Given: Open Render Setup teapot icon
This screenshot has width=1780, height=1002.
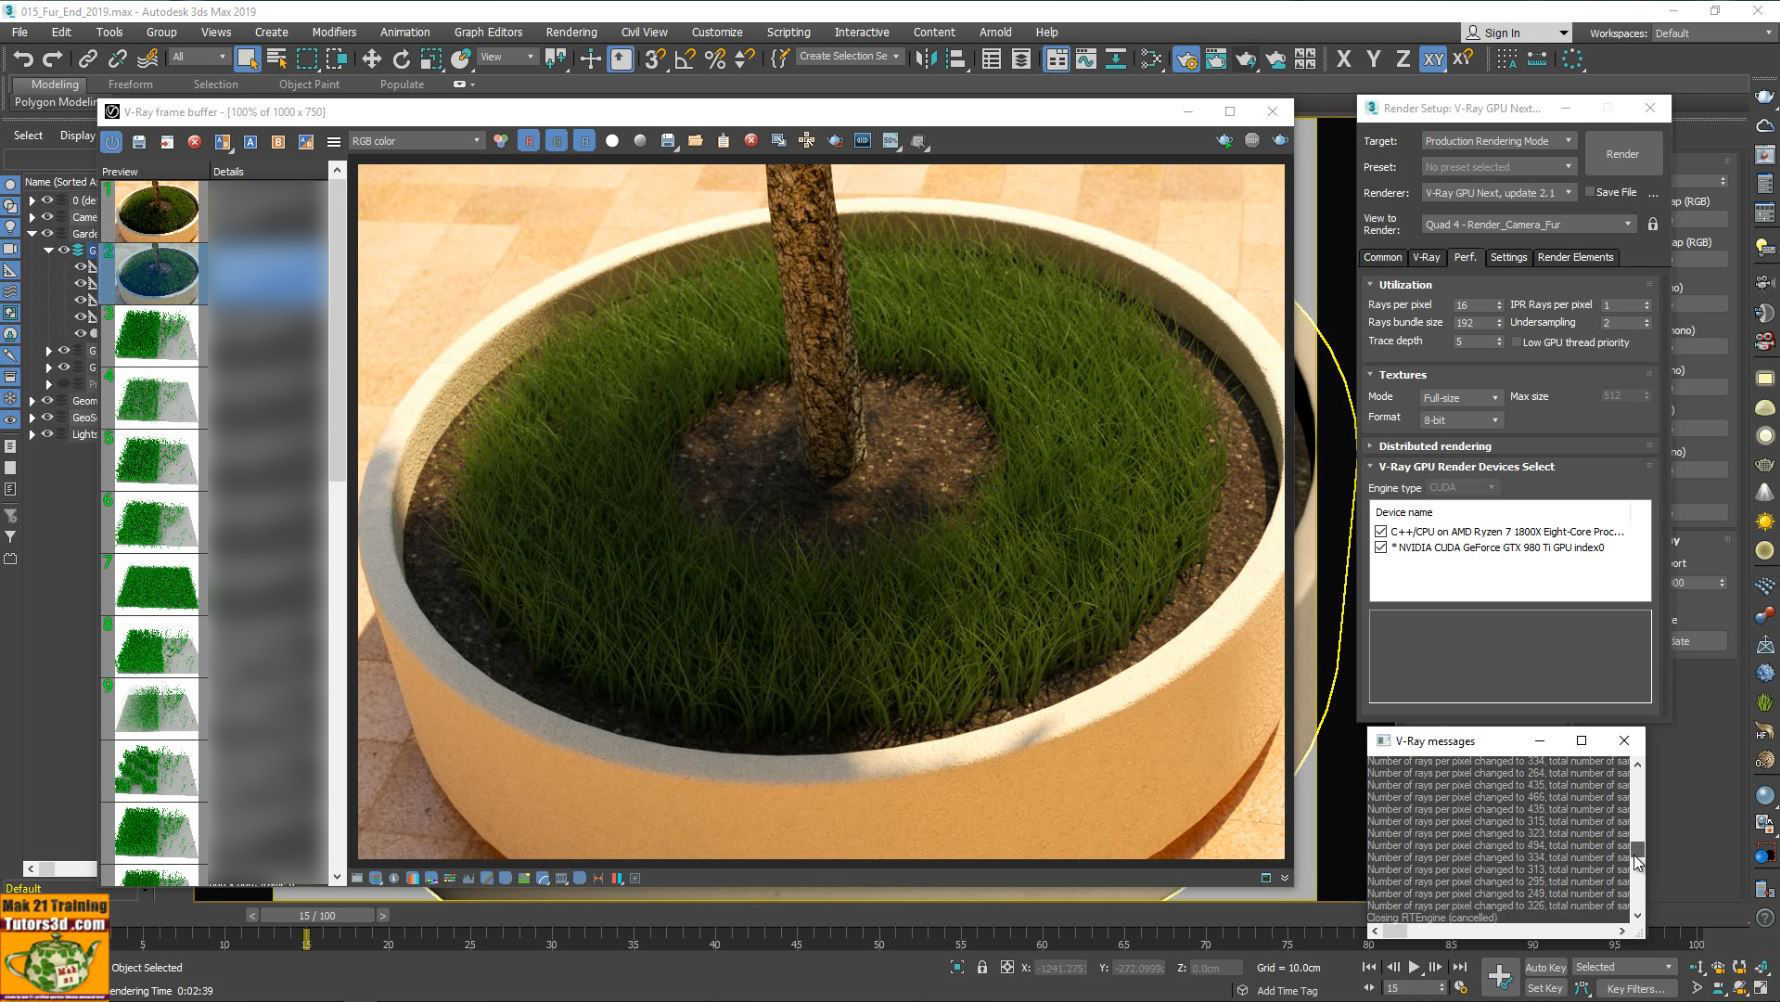Looking at the screenshot, I should [1186, 59].
